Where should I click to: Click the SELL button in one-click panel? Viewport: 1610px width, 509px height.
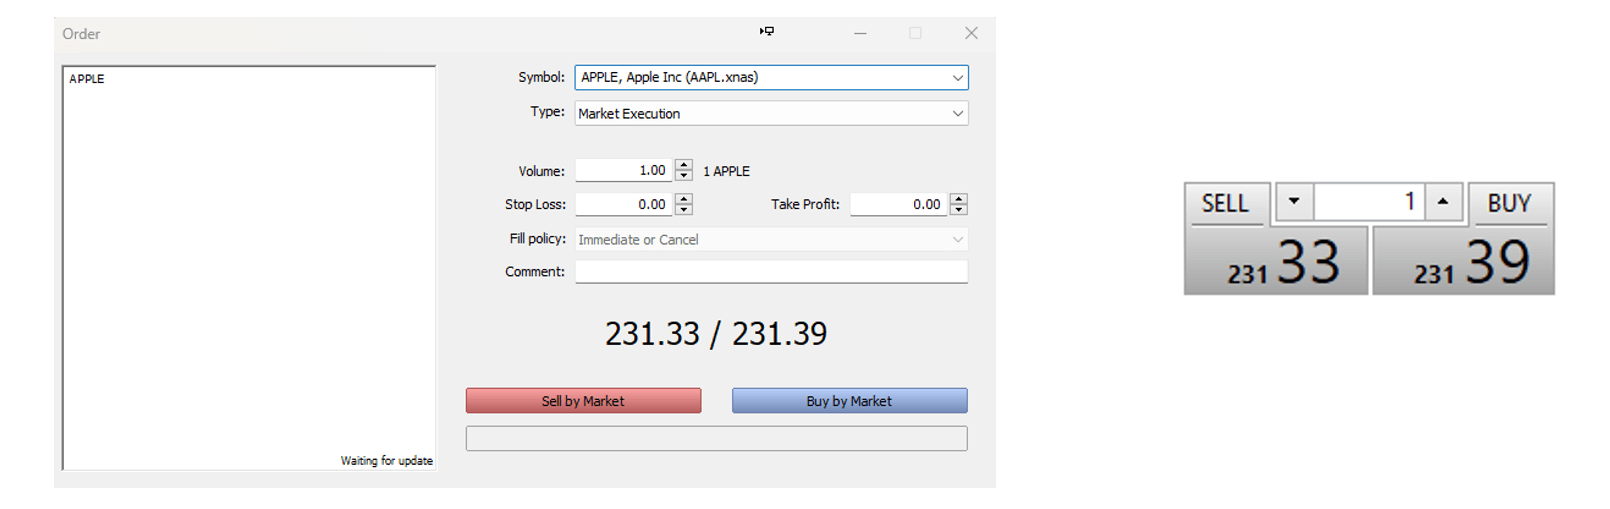(x=1226, y=203)
